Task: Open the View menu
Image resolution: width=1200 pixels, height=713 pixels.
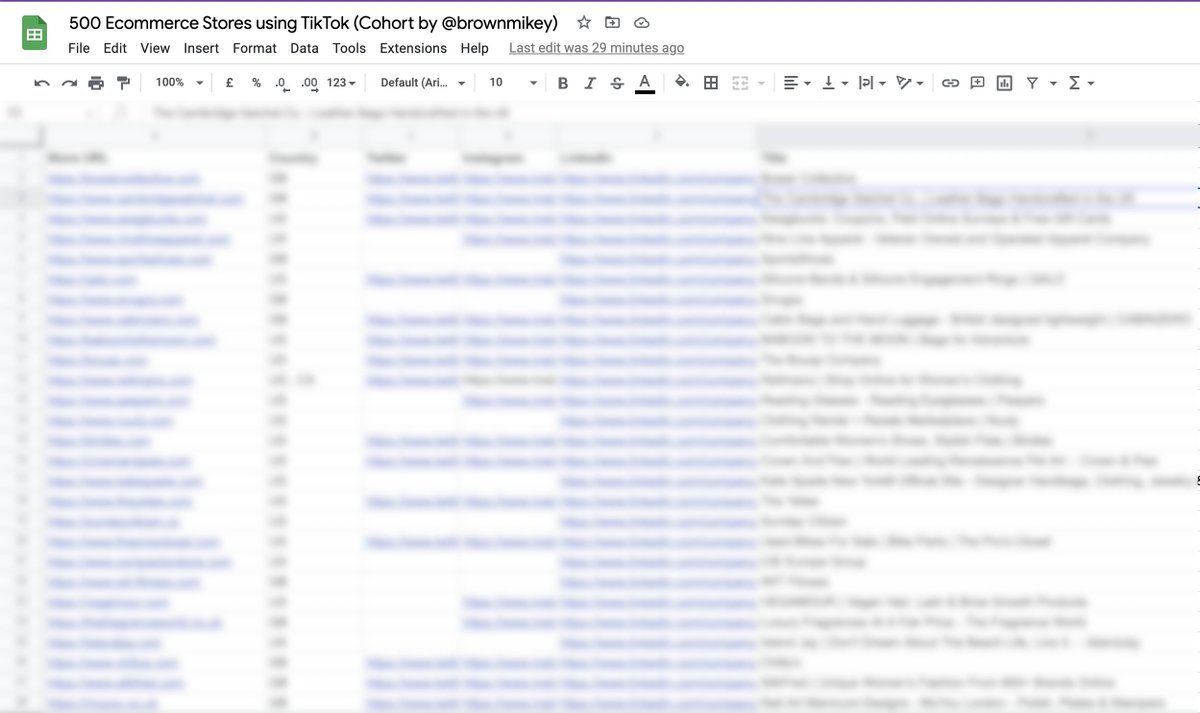Action: click(155, 48)
